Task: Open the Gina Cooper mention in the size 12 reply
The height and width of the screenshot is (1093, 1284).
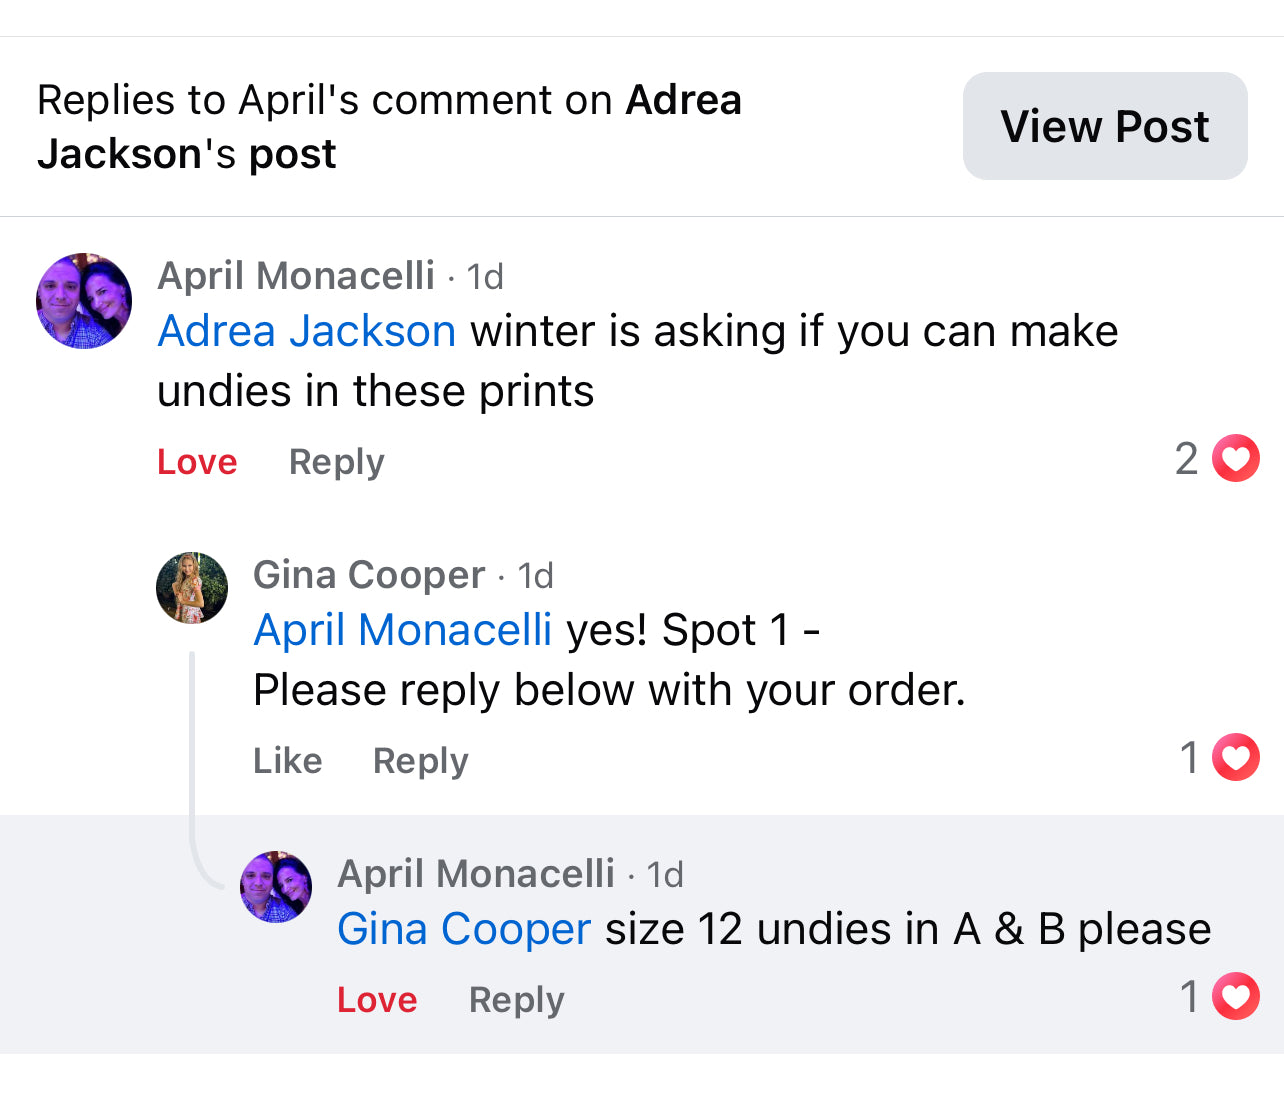Action: click(464, 929)
